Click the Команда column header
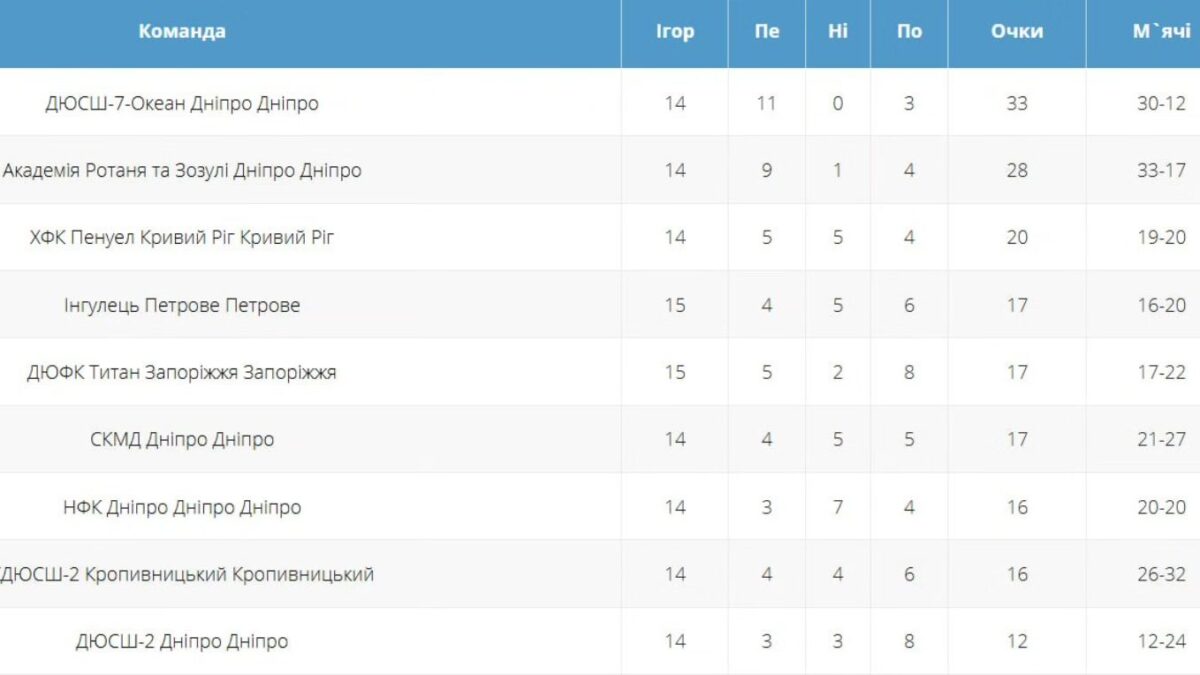 tap(182, 32)
